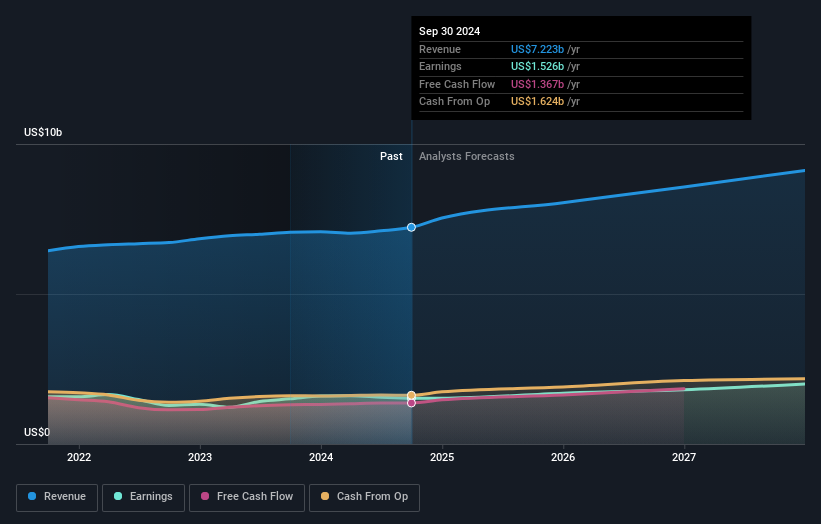Toggle the Revenue legend button
This screenshot has width=821, height=524.
(x=57, y=497)
